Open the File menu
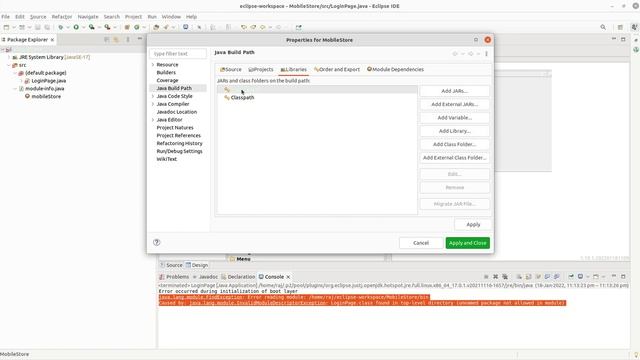This screenshot has height=360, width=640. pos(5,17)
